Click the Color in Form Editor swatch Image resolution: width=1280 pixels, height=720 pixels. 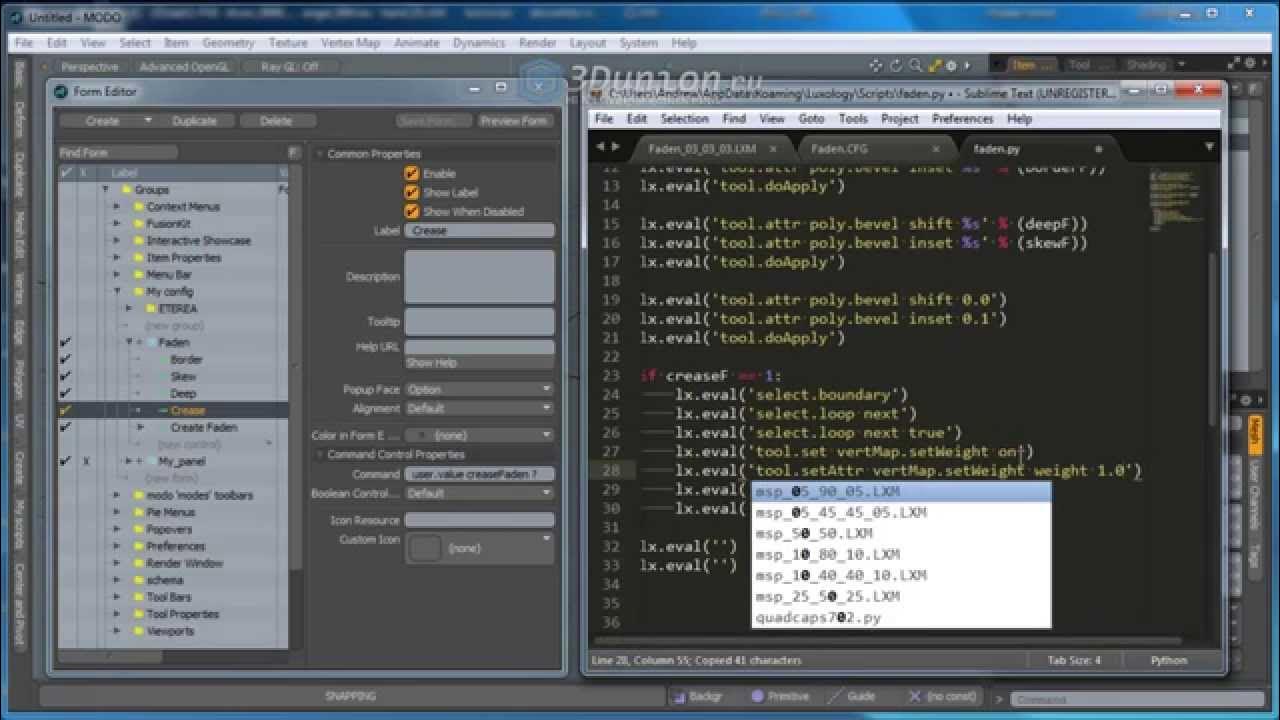click(419, 436)
